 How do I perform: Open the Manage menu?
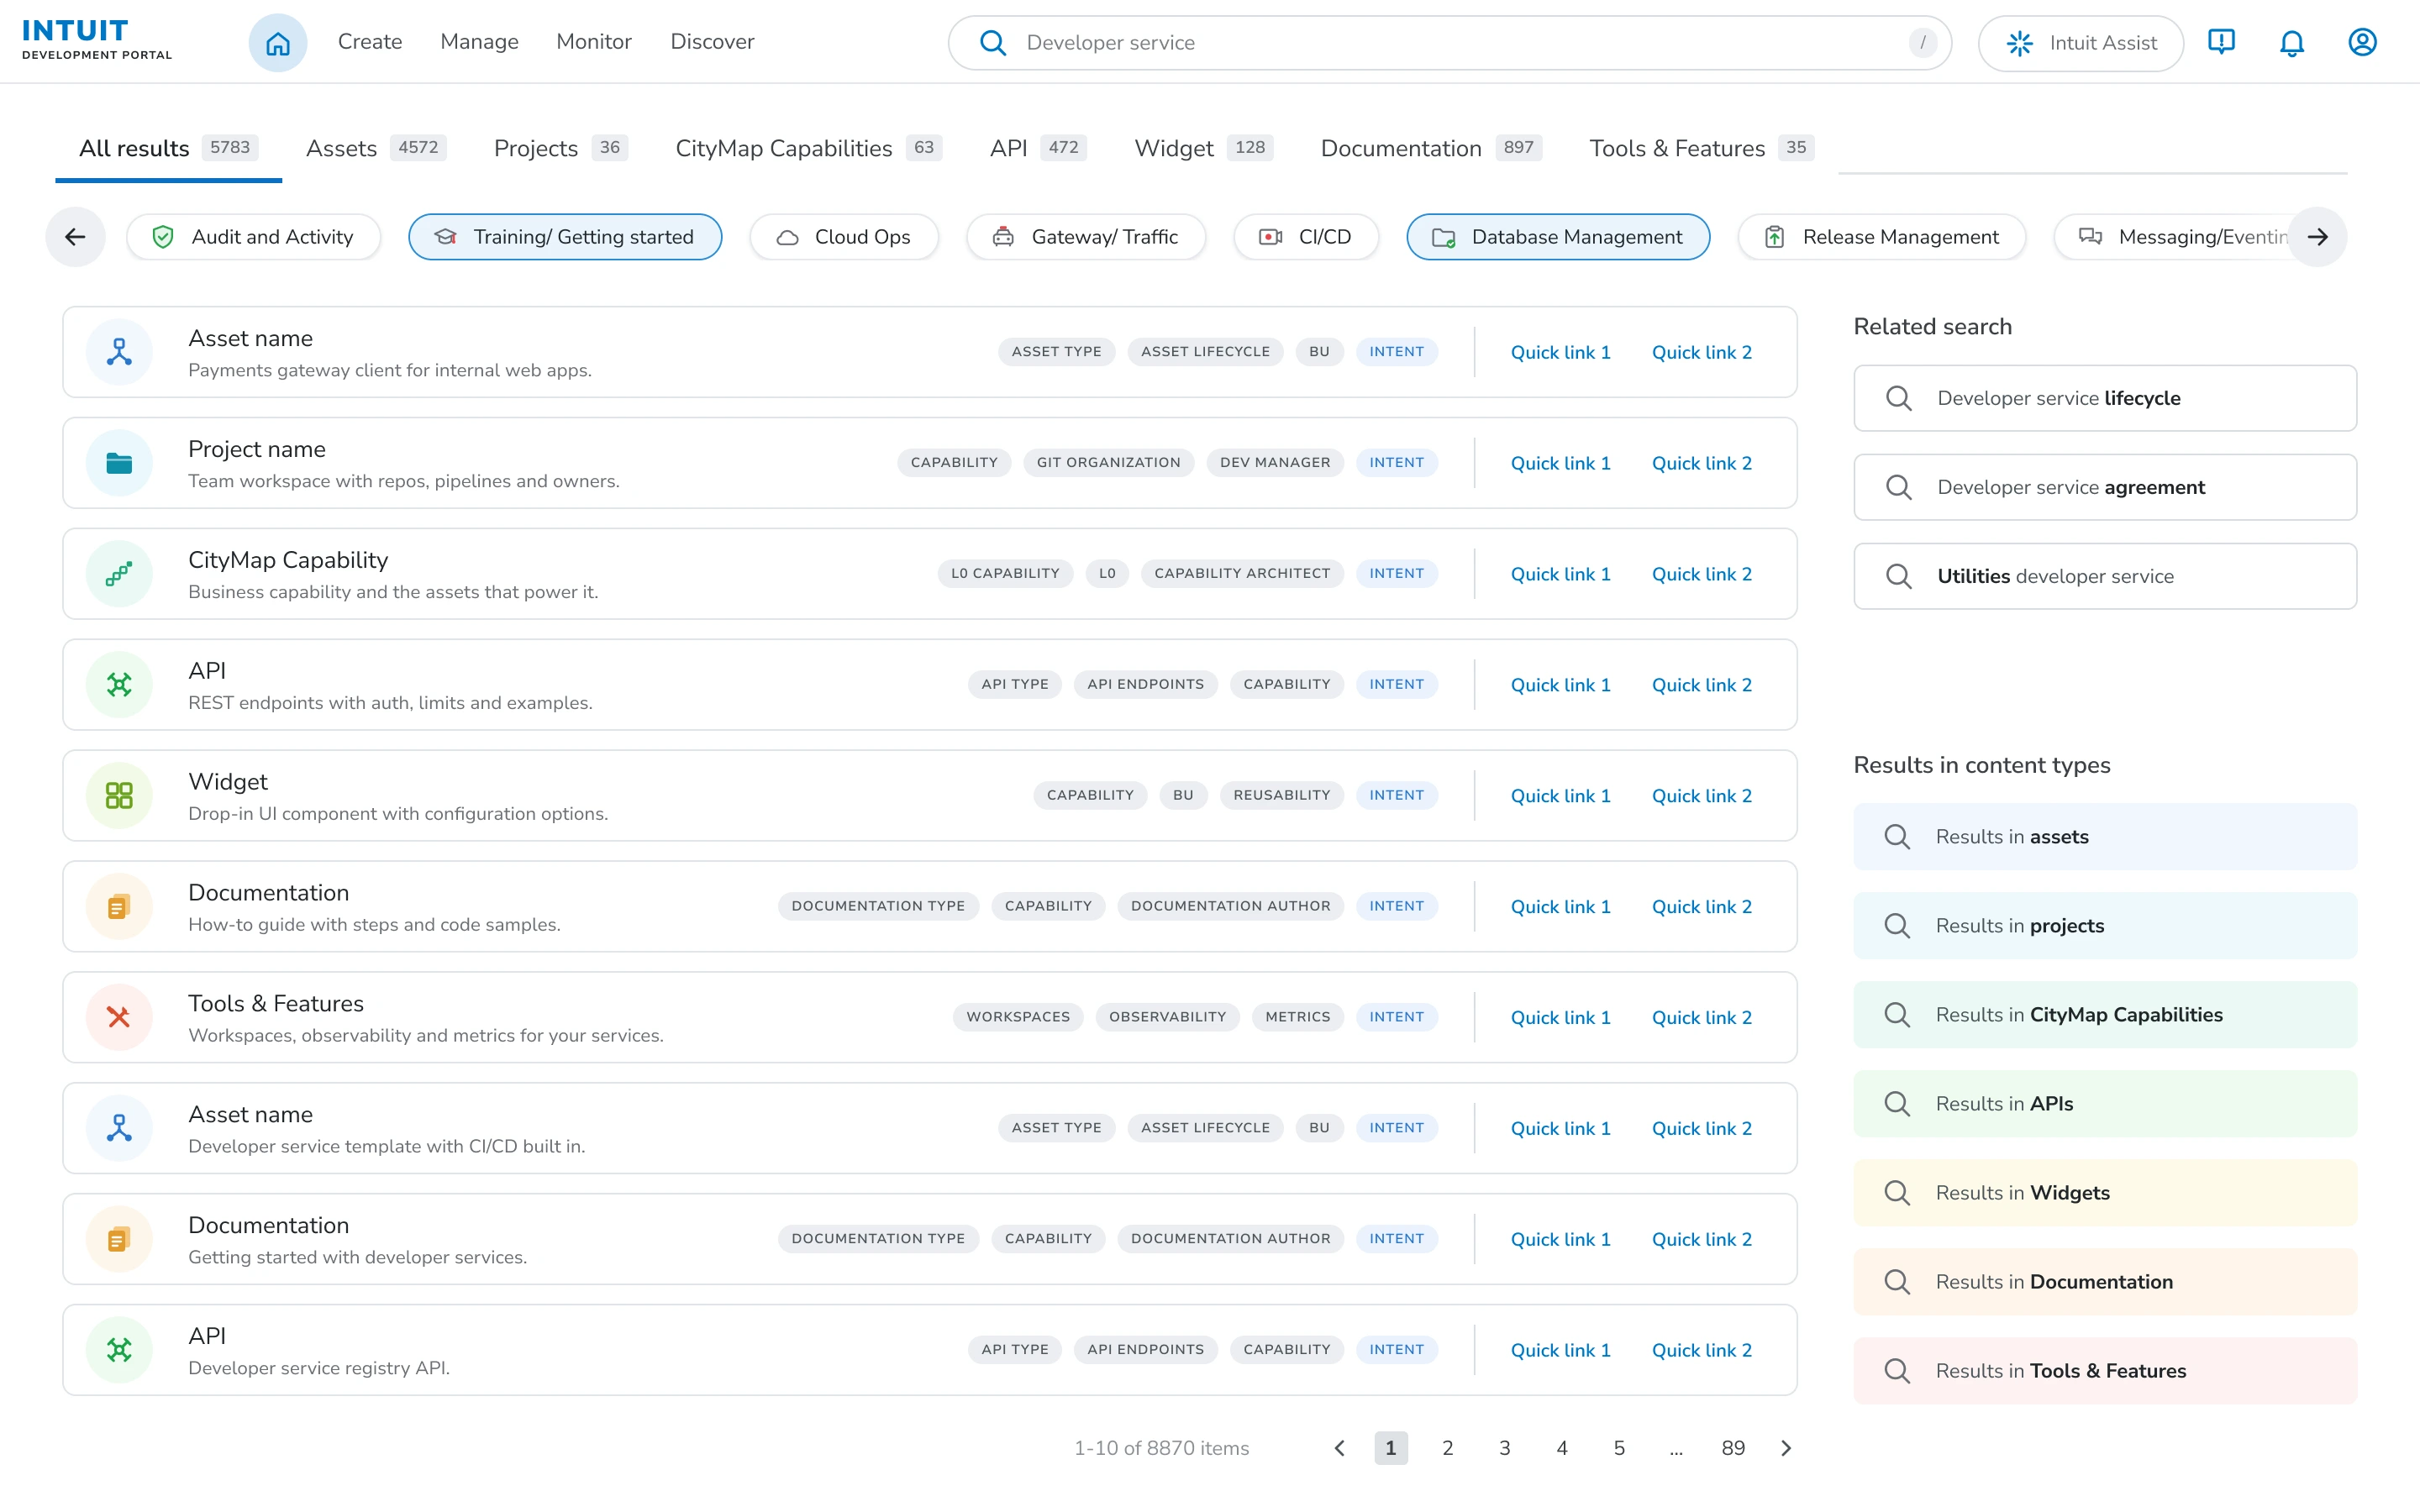pos(479,42)
